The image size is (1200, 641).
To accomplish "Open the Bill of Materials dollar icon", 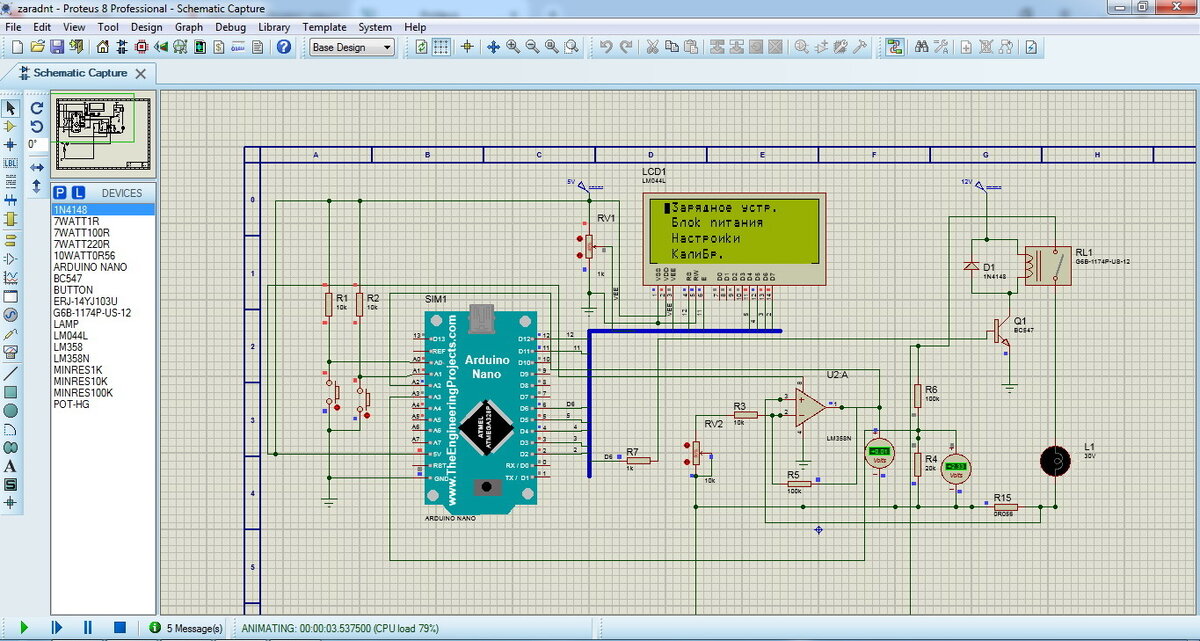I will (220, 47).
